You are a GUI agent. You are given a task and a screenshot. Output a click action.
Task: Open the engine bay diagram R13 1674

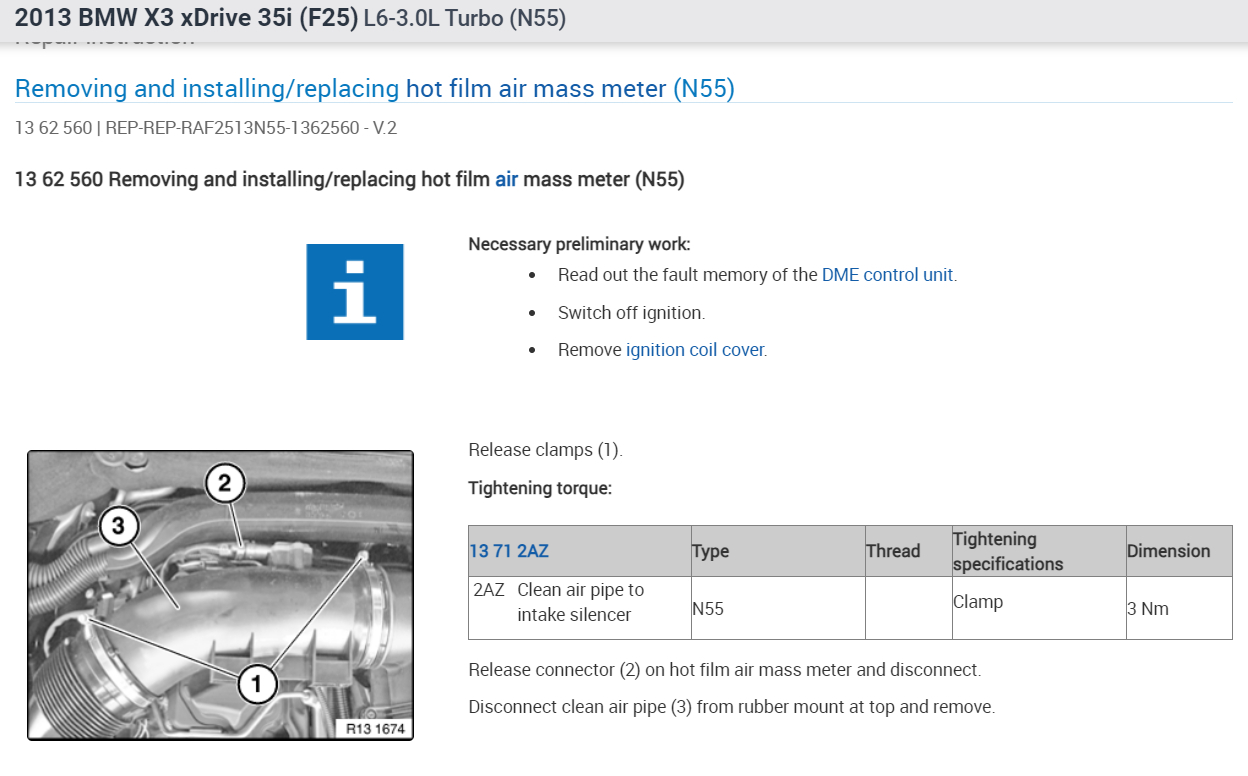(220, 595)
